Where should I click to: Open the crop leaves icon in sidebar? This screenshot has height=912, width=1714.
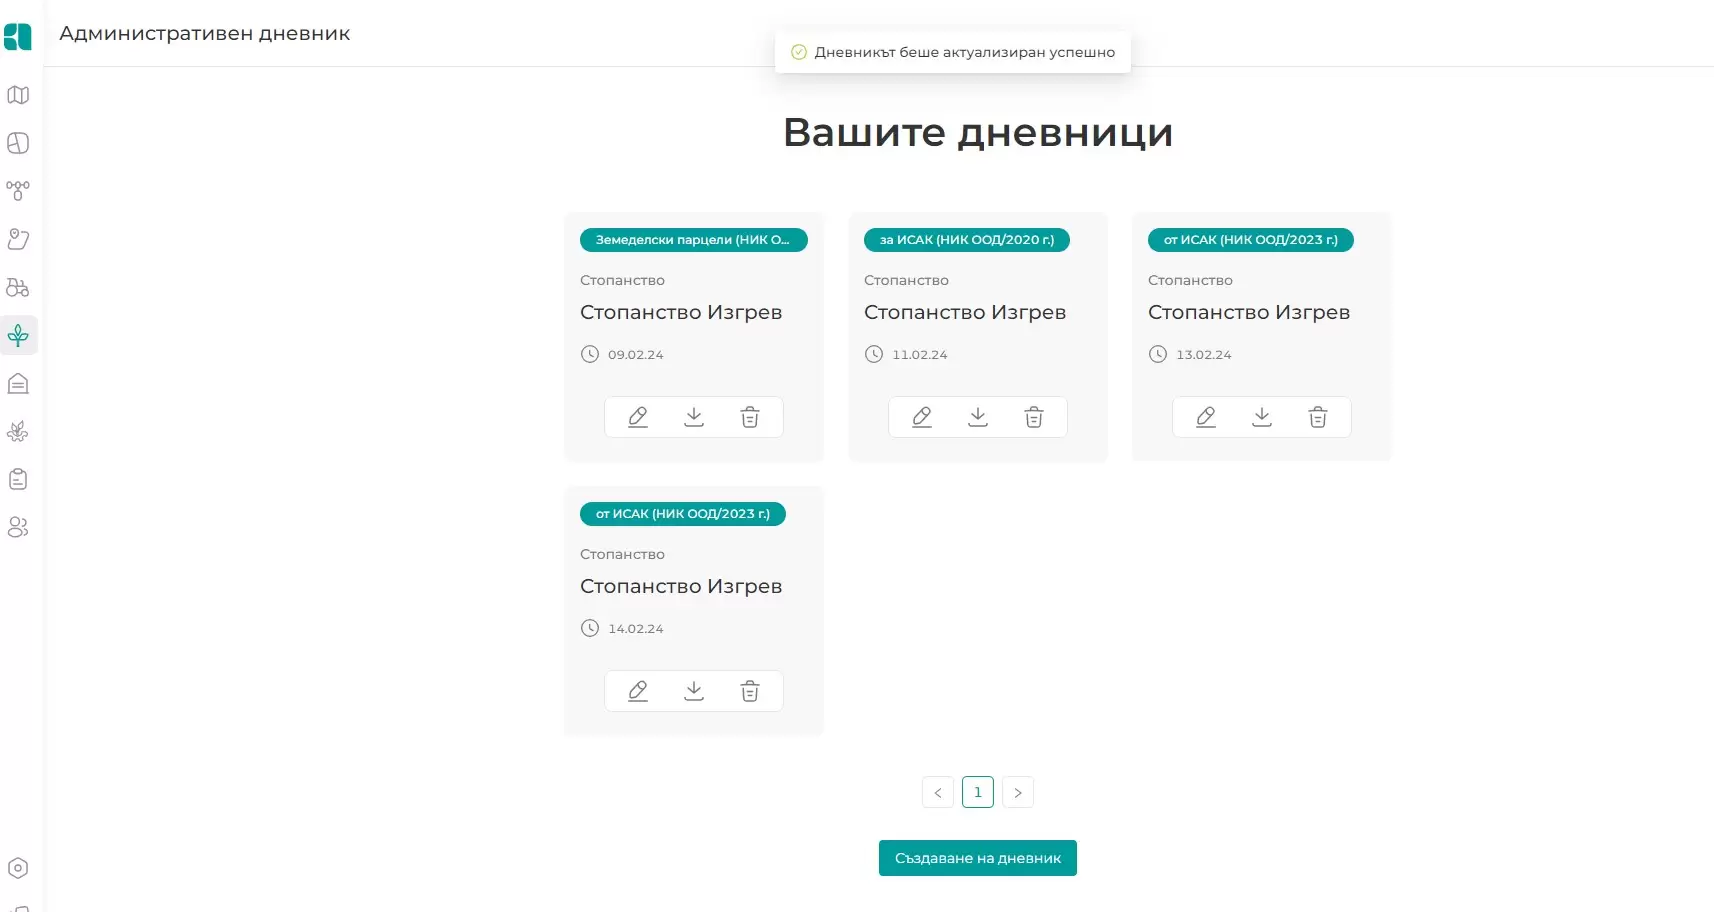[x=18, y=431]
